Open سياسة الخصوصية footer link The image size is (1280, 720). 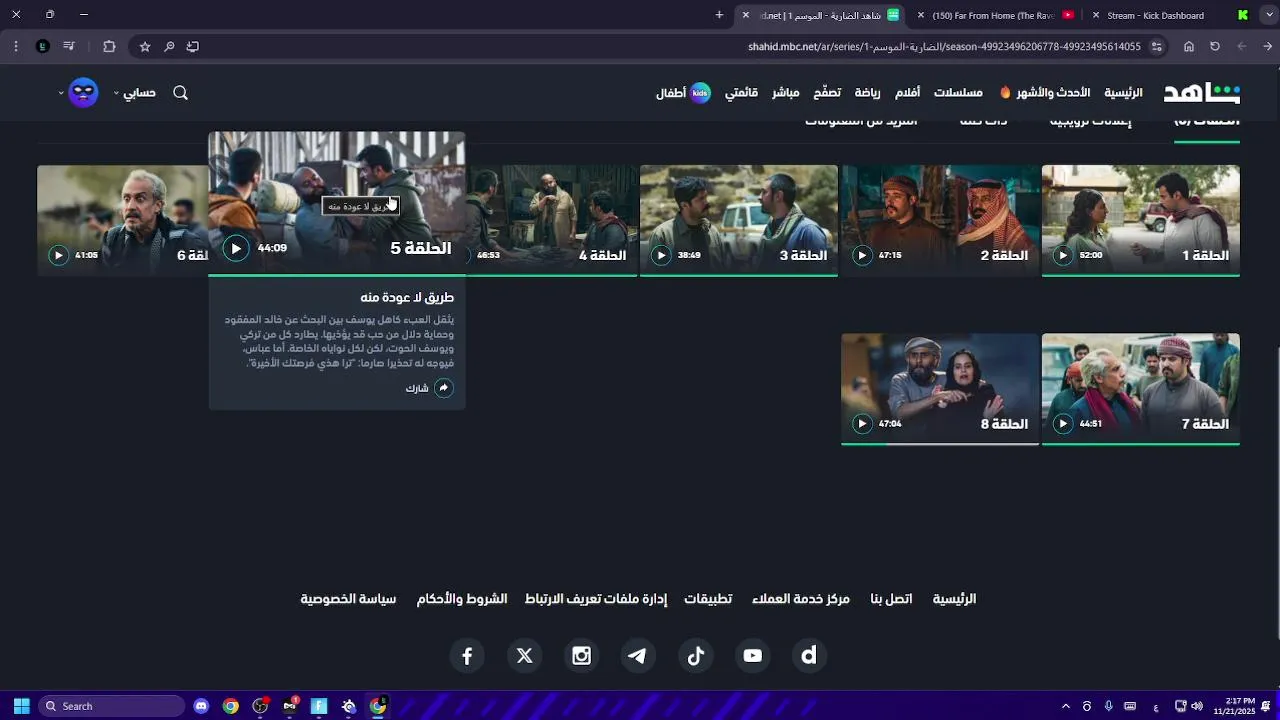coord(348,599)
